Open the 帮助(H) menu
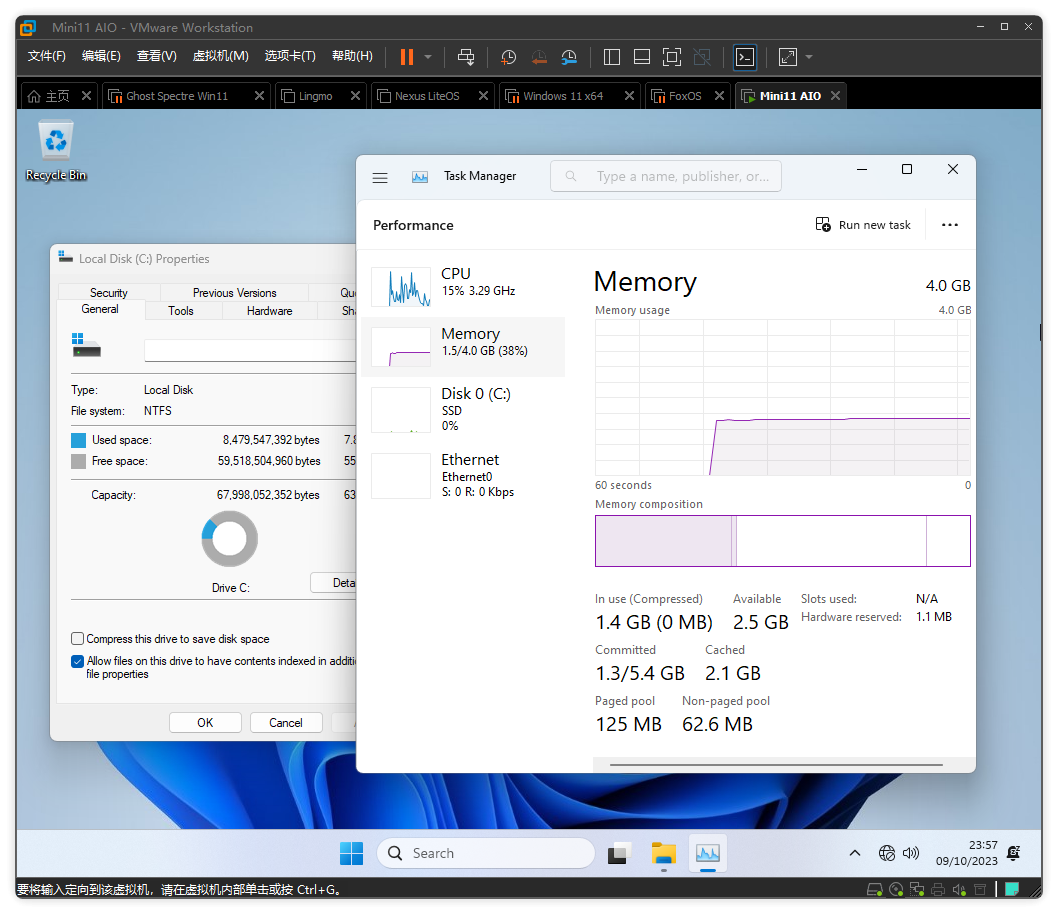The height and width of the screenshot is (914, 1058). click(352, 56)
